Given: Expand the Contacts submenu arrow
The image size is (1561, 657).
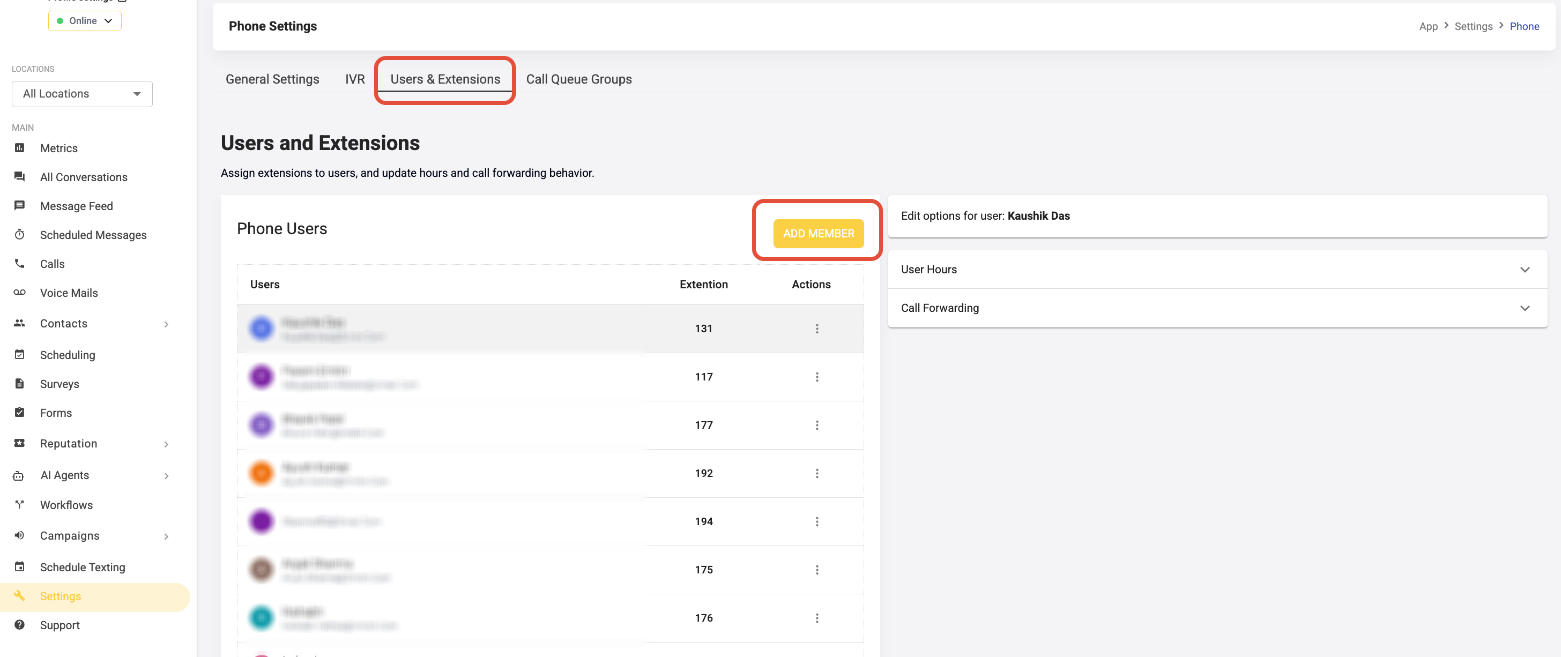Looking at the screenshot, I should click(166, 324).
